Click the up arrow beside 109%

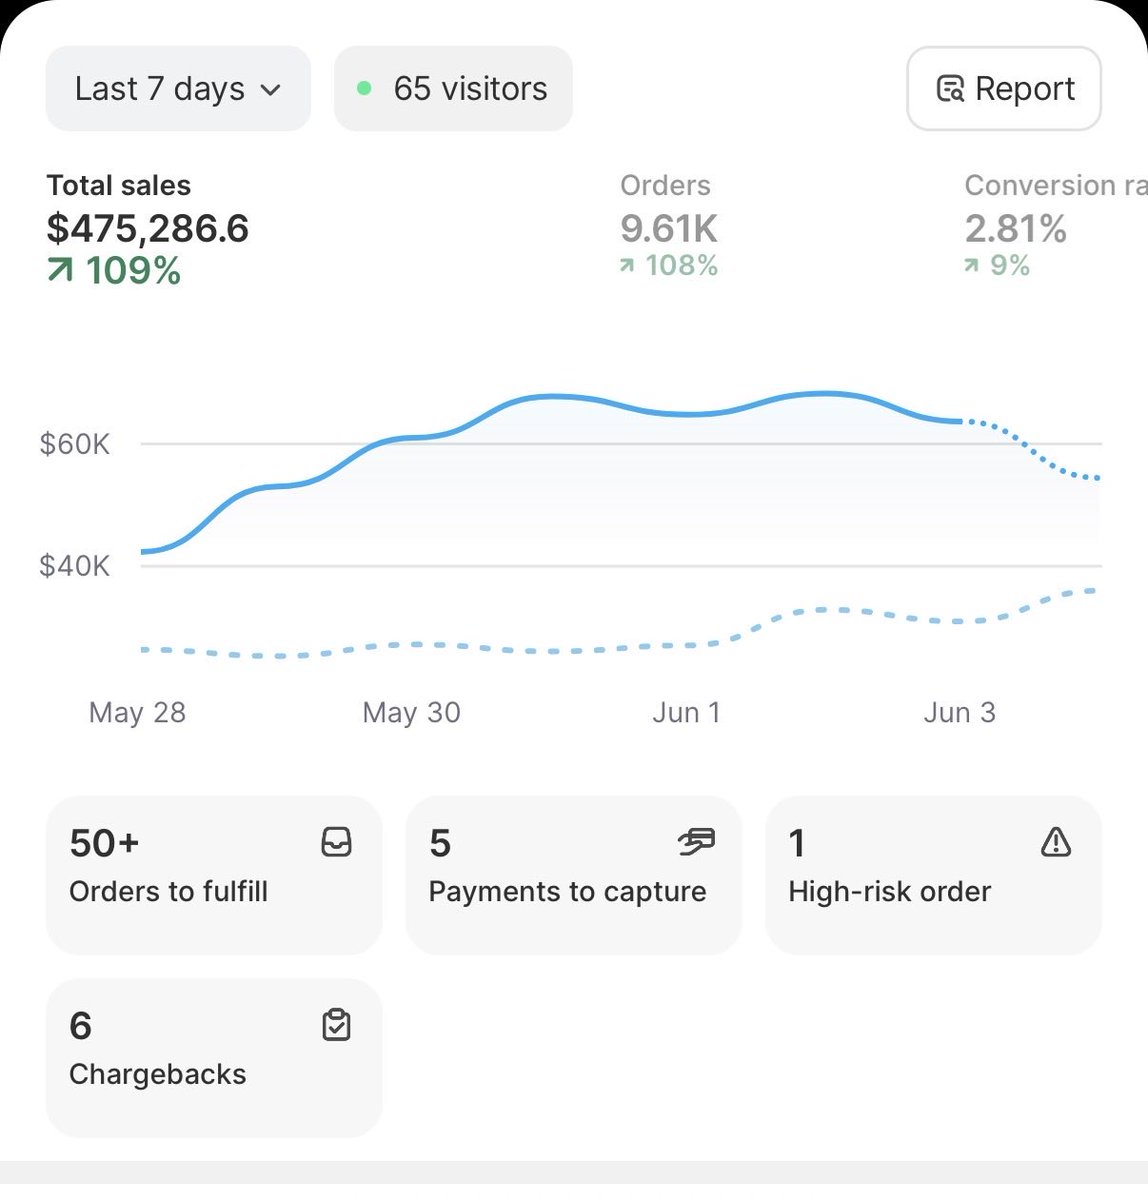(x=61, y=271)
